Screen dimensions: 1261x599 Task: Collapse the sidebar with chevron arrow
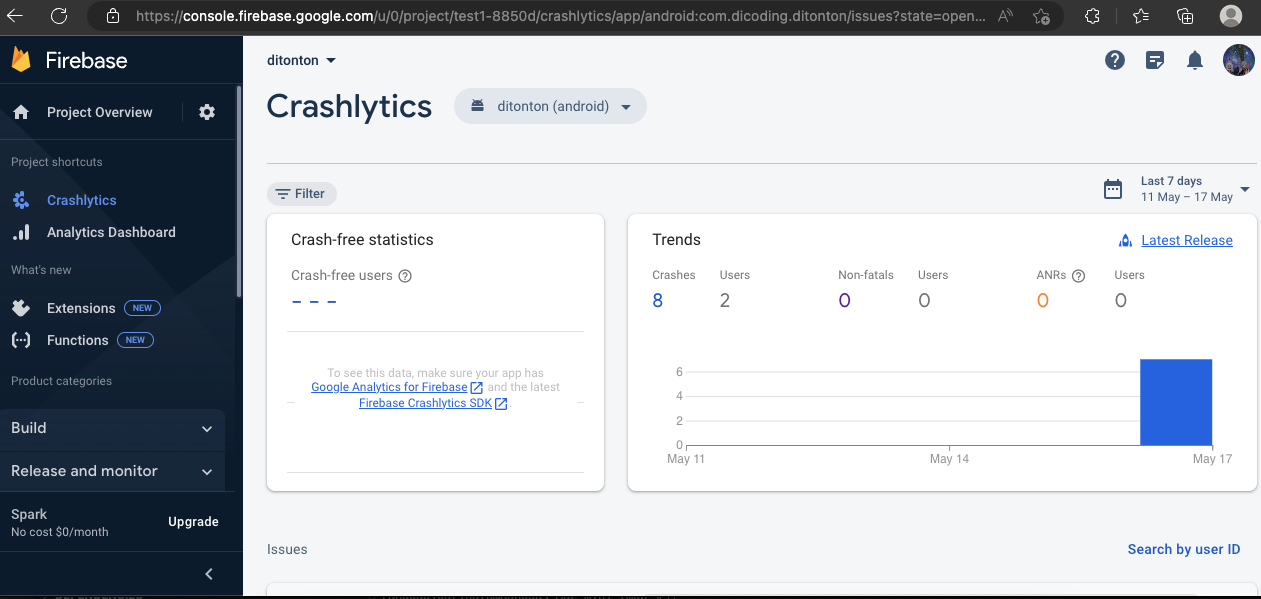[x=209, y=574]
